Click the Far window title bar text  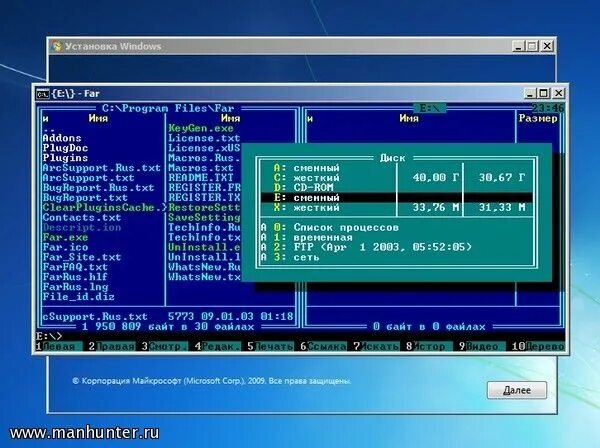pos(75,94)
